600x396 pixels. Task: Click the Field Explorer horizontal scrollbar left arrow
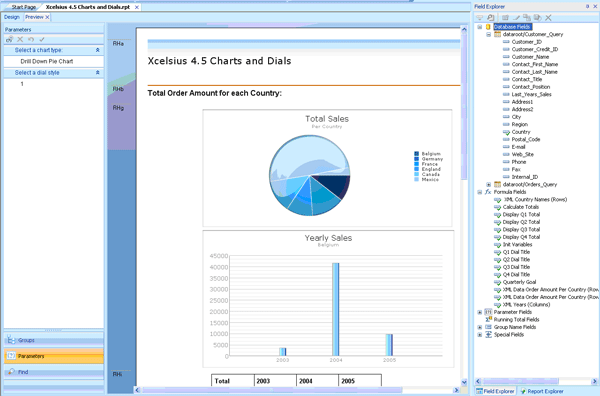tap(478, 381)
